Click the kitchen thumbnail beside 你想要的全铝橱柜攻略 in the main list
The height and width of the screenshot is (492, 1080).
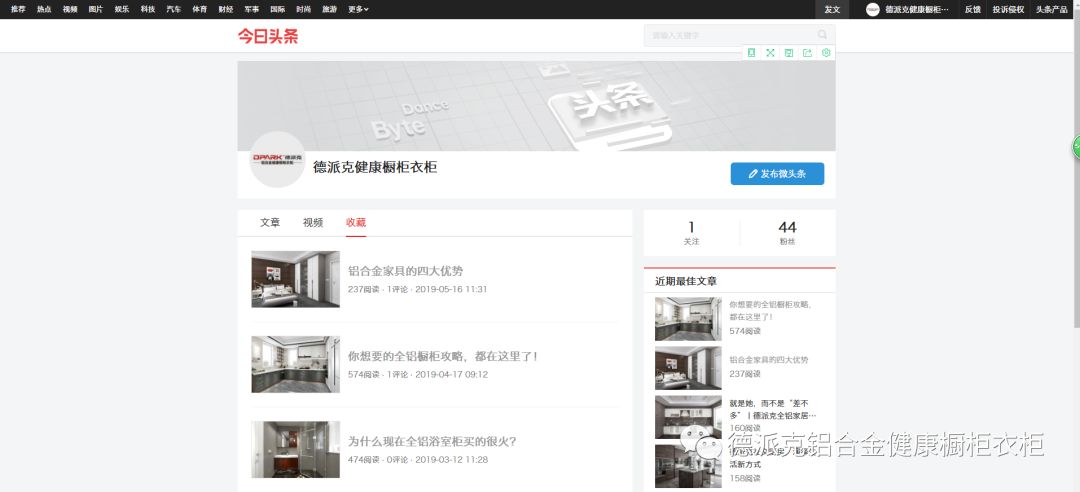click(295, 365)
